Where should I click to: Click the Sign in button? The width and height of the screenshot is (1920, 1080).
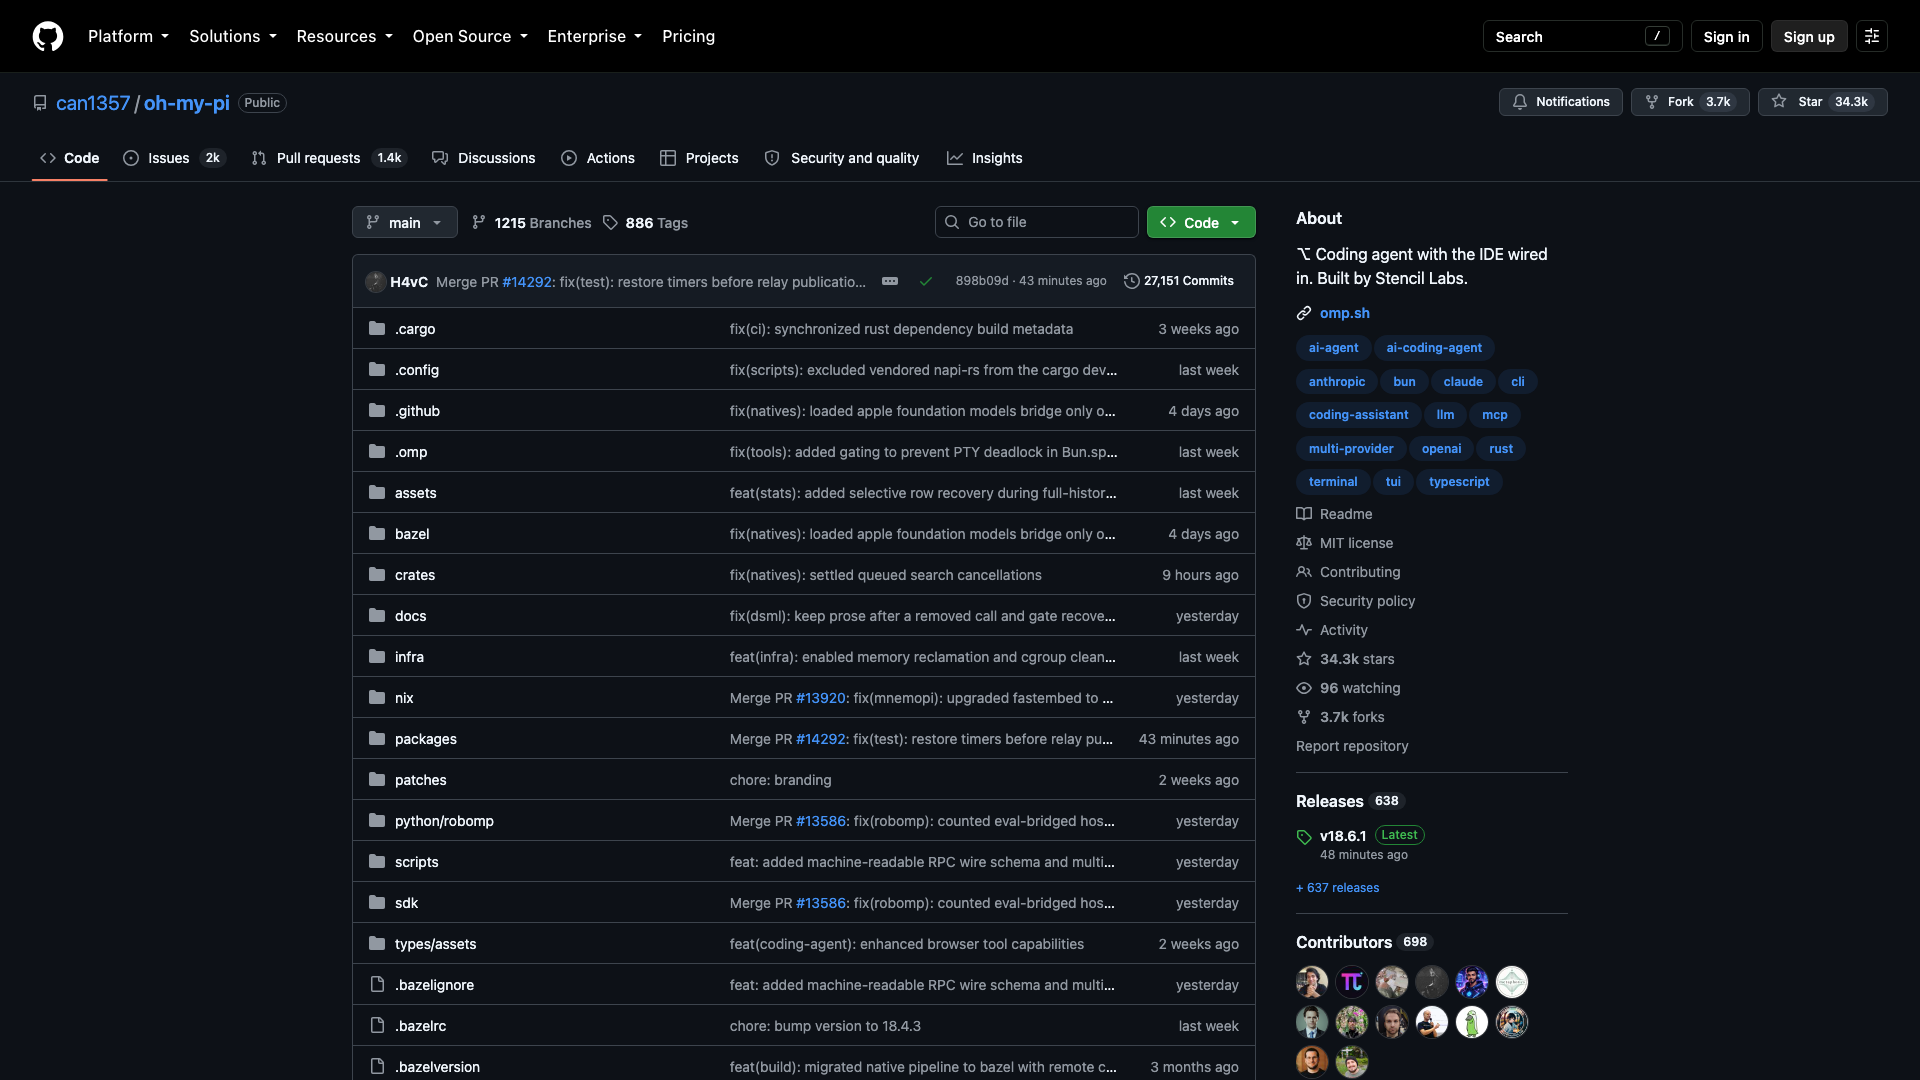click(1726, 36)
